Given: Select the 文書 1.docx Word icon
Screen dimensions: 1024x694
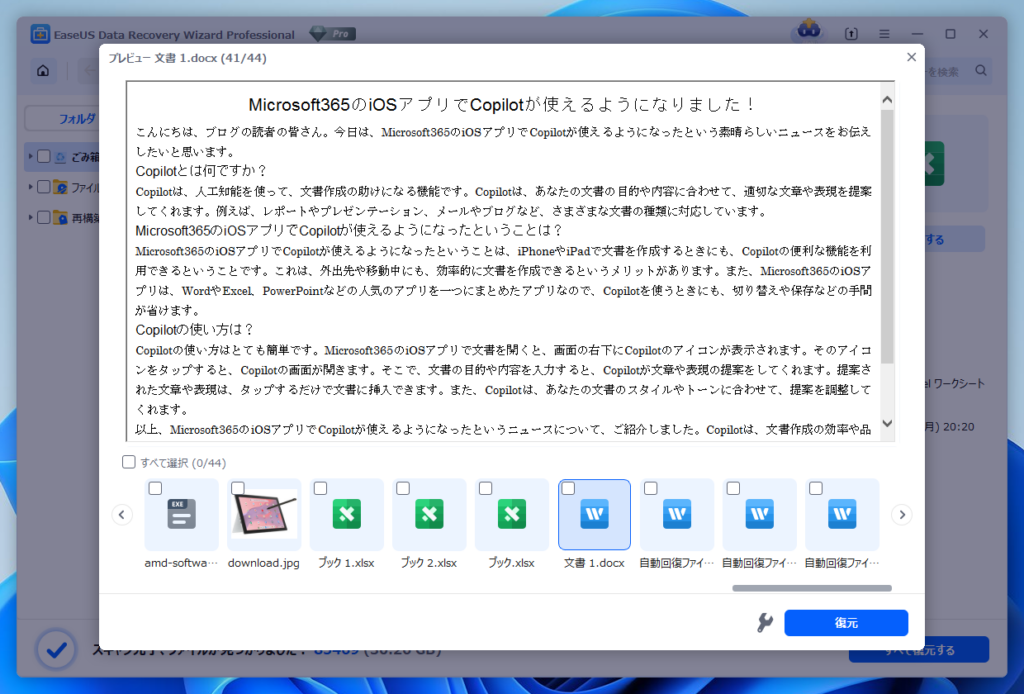Looking at the screenshot, I should tap(594, 514).
